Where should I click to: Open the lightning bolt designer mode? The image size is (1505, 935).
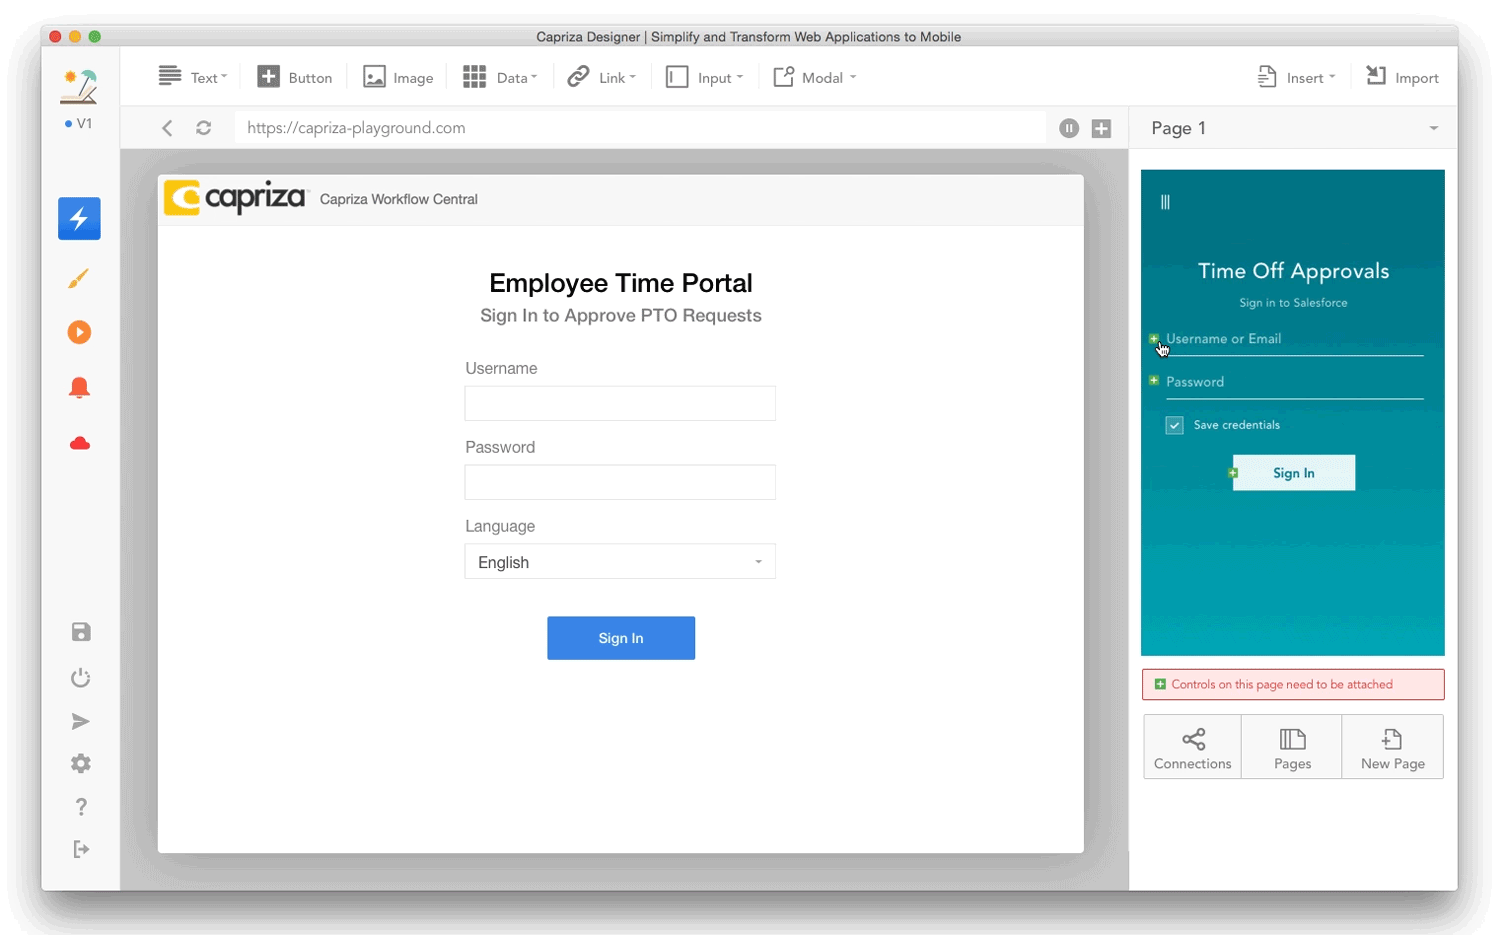[79, 219]
